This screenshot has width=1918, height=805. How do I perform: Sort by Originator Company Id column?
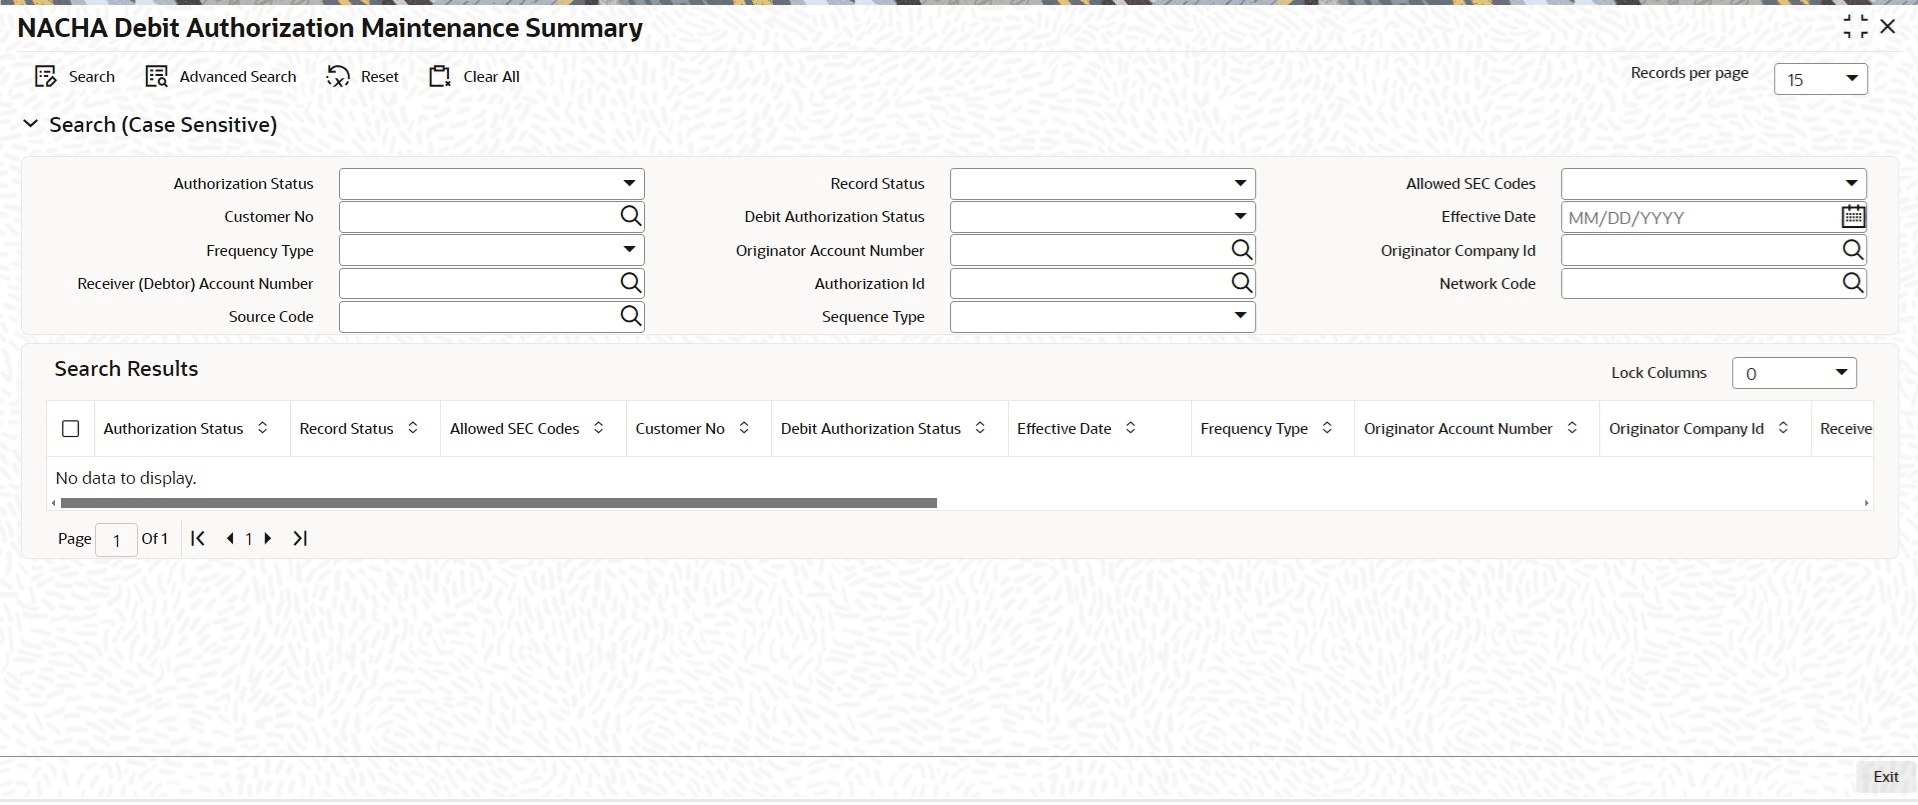(x=1783, y=428)
